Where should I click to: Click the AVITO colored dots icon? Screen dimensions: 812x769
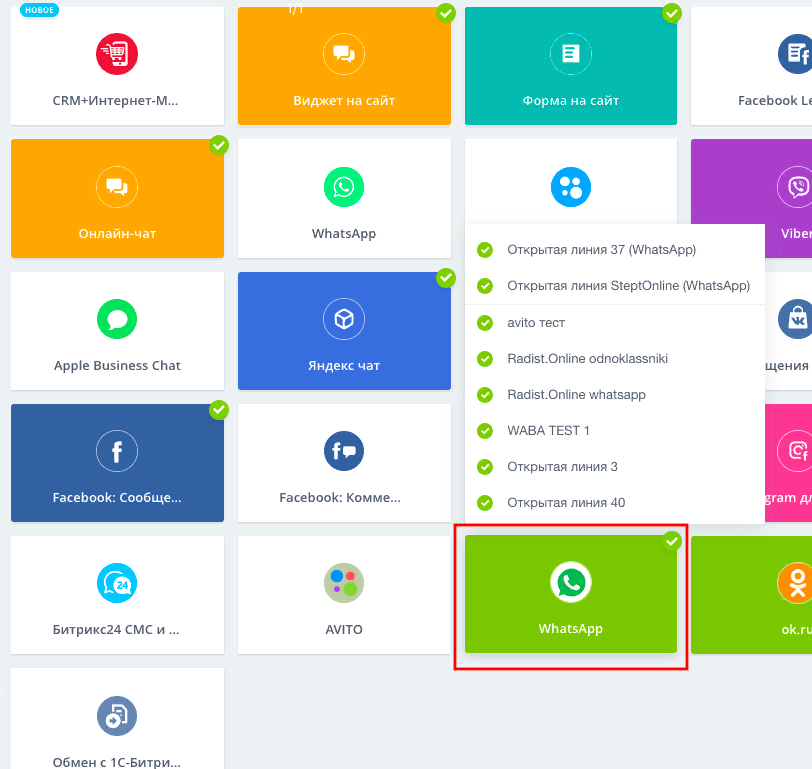tap(344, 583)
